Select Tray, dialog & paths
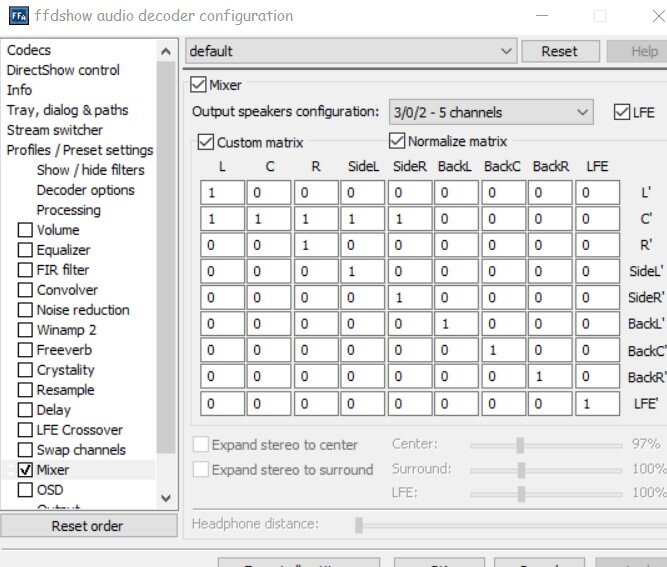 67,110
